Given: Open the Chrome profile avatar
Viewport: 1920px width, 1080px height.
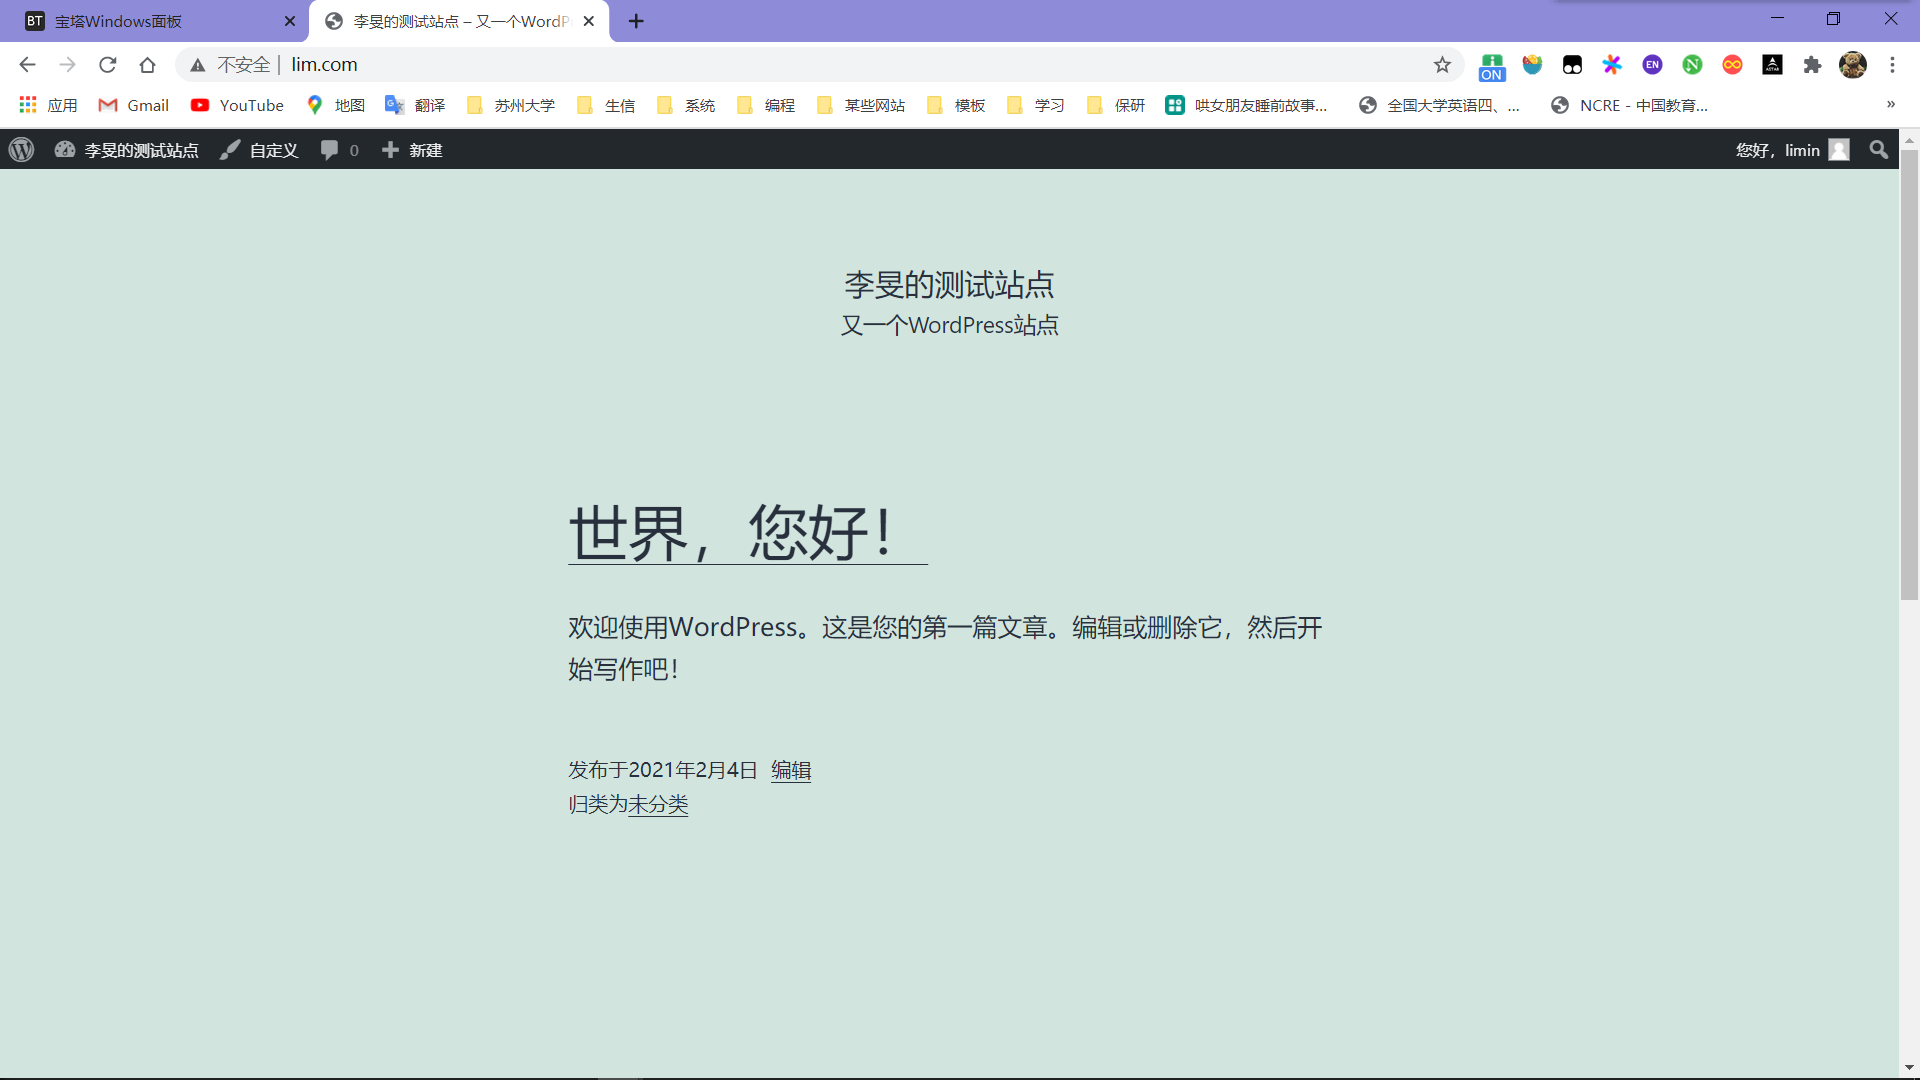Looking at the screenshot, I should tap(1853, 65).
